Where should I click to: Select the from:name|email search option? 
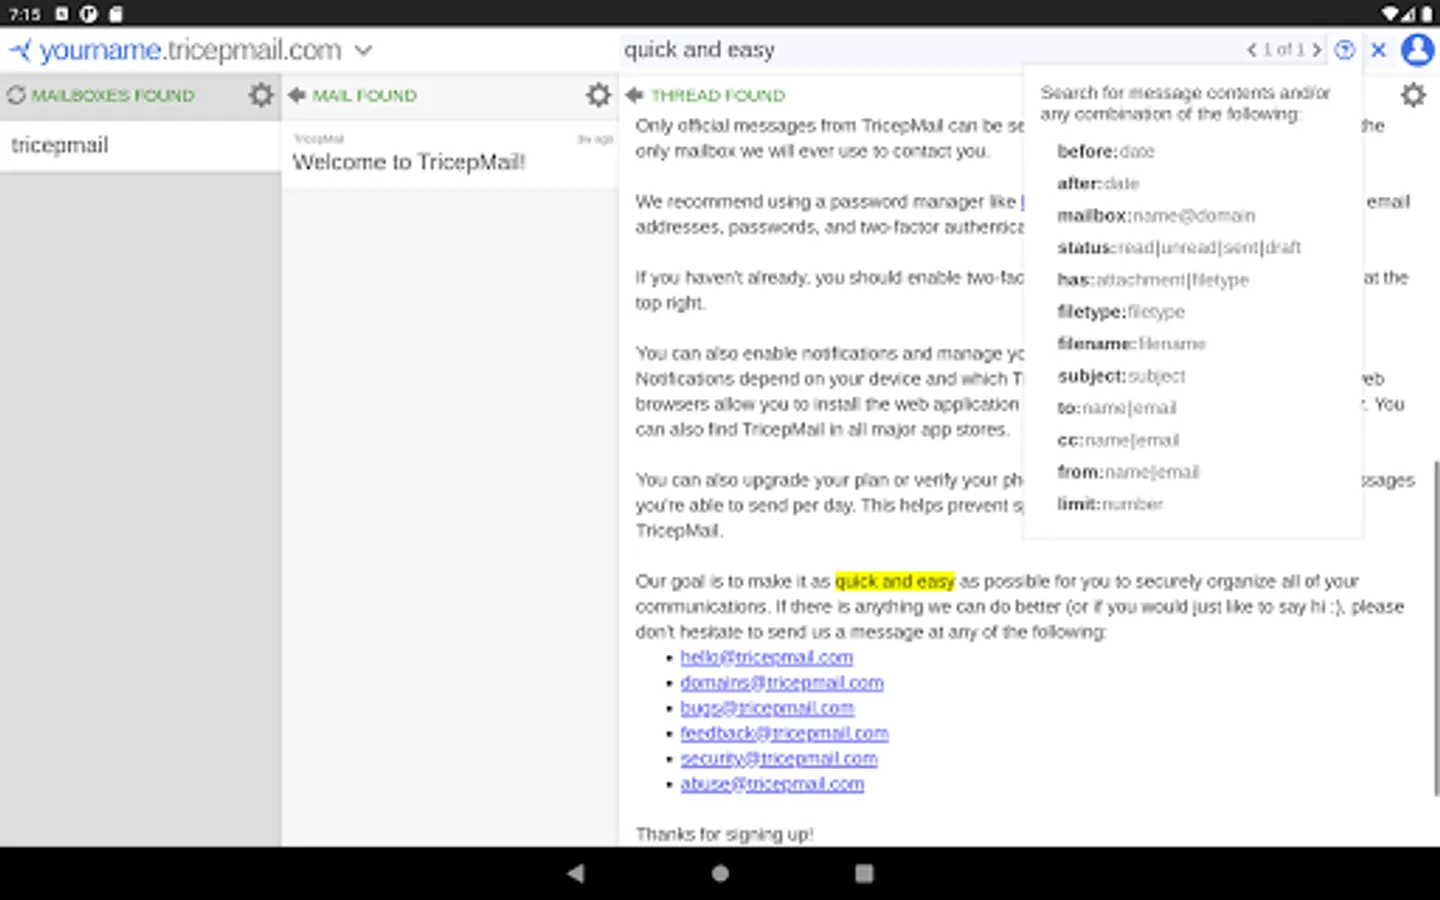point(1128,472)
